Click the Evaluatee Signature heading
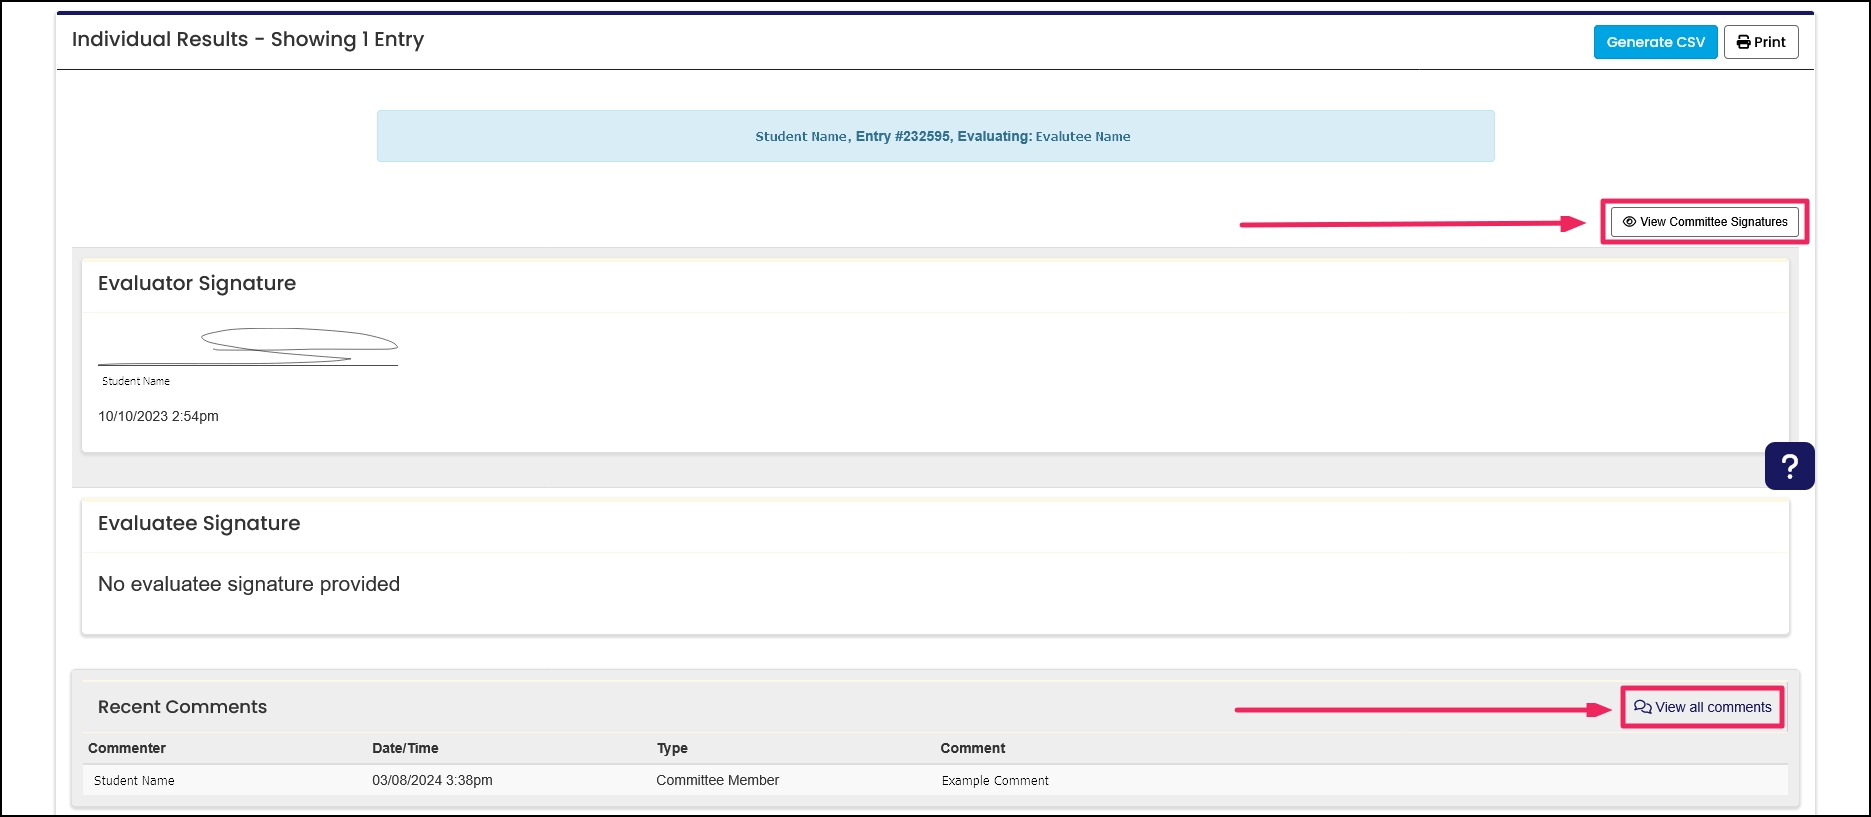Screen dimensions: 1871x817 [199, 523]
